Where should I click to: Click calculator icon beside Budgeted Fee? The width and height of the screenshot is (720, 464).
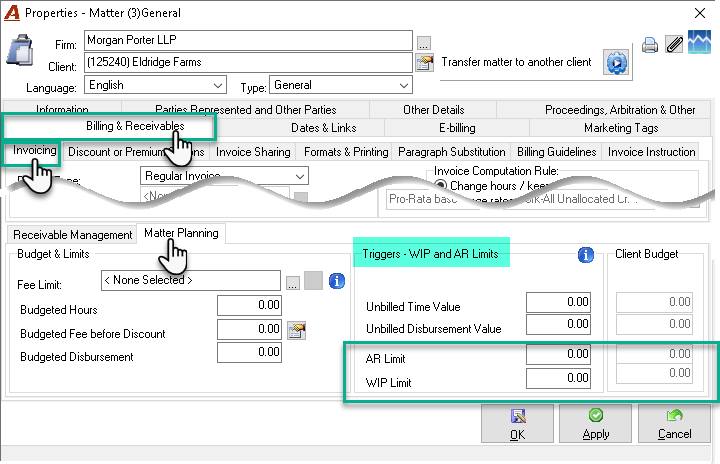click(297, 330)
